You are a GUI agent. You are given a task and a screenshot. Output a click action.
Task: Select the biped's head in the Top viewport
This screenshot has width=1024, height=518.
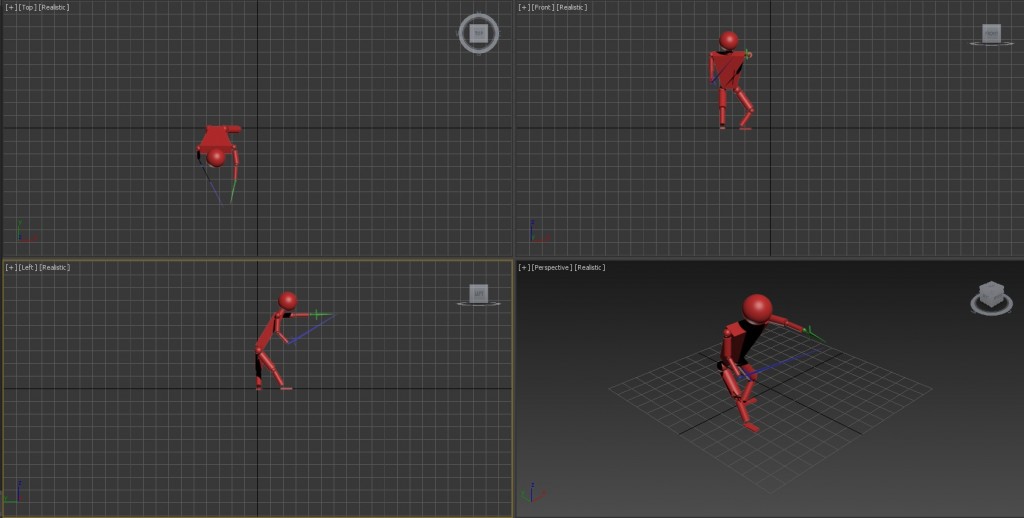point(216,156)
